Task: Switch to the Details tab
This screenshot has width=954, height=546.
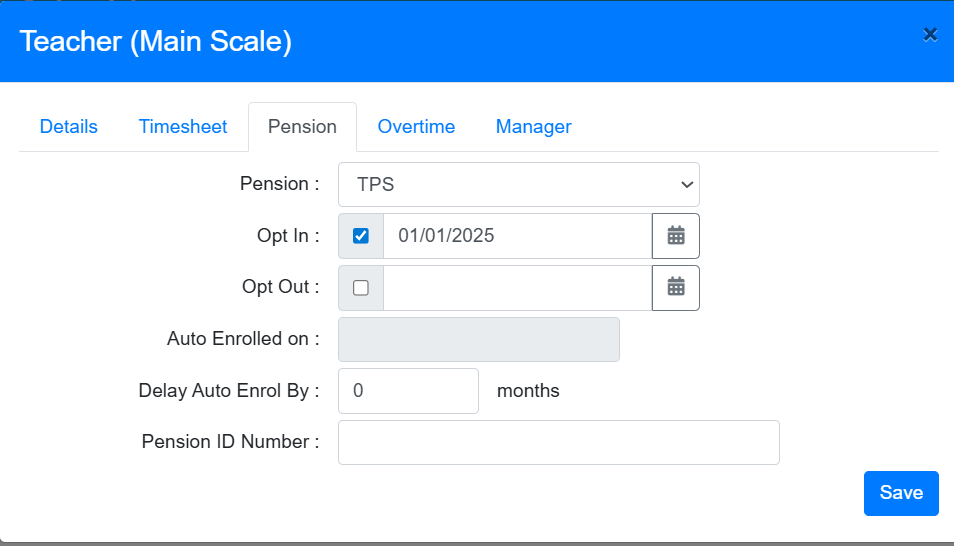Action: (x=69, y=127)
